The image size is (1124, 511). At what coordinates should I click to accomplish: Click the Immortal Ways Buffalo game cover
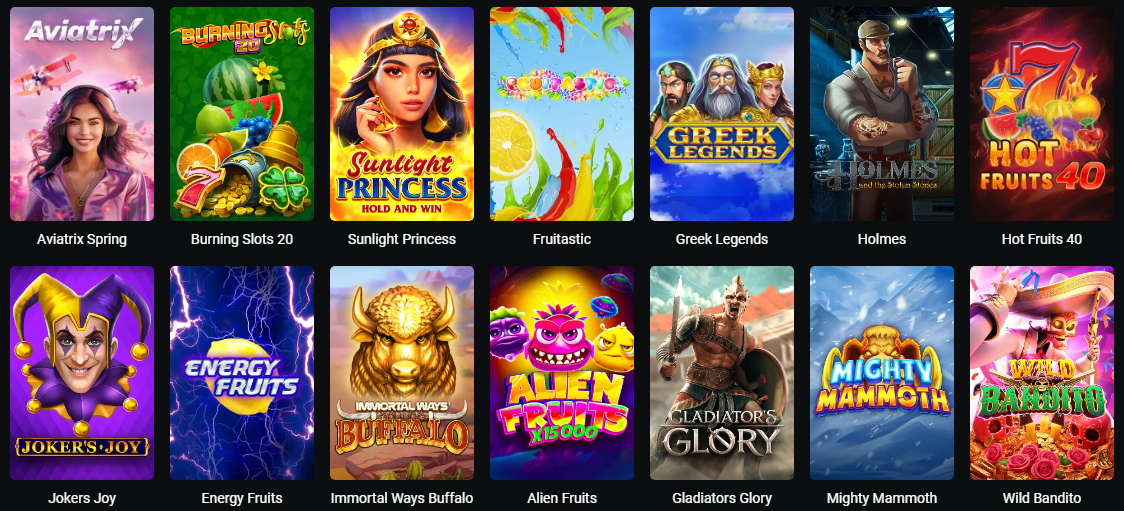pos(401,373)
